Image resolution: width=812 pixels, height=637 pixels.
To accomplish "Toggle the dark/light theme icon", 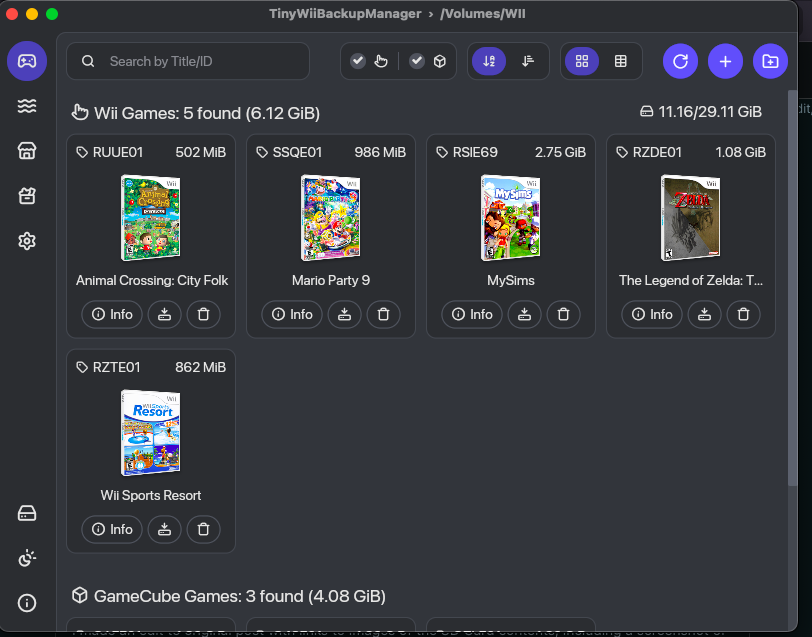I will click(x=27, y=558).
